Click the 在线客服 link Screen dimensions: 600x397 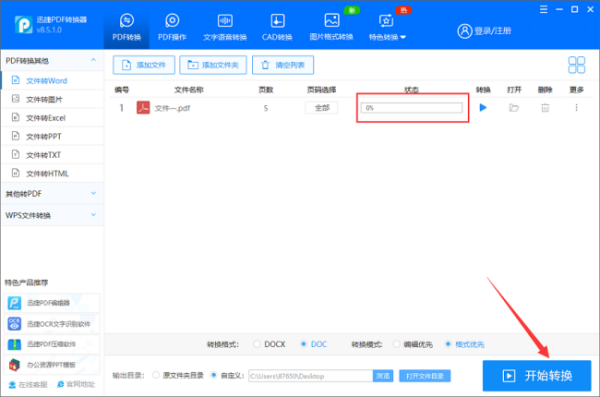[x=28, y=384]
